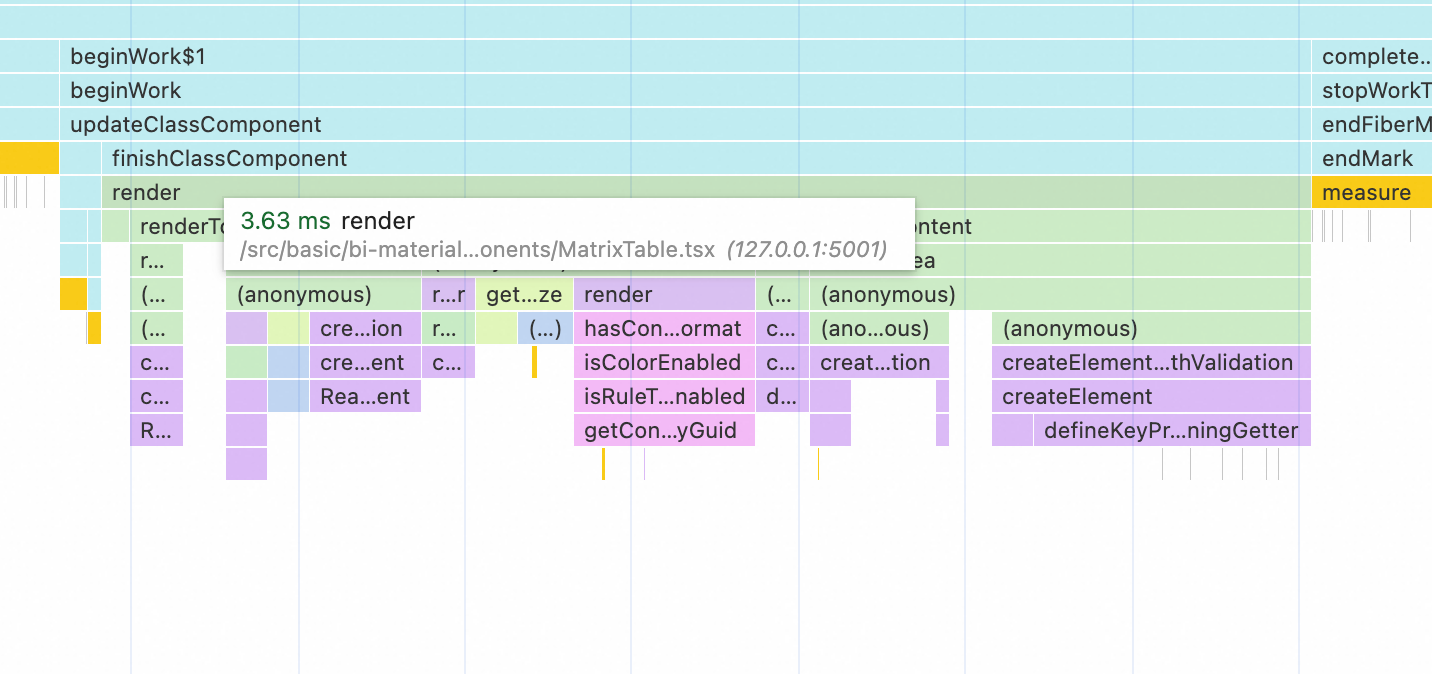Select the isColorEnabled frame
Image resolution: width=1432 pixels, height=674 pixels.
pyautogui.click(x=664, y=363)
